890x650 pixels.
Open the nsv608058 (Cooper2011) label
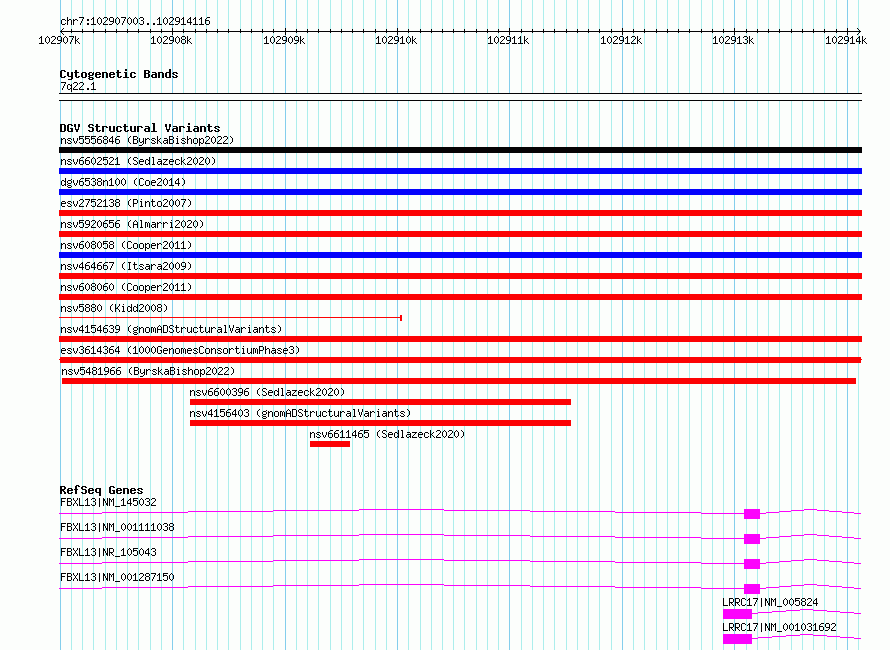(126, 245)
